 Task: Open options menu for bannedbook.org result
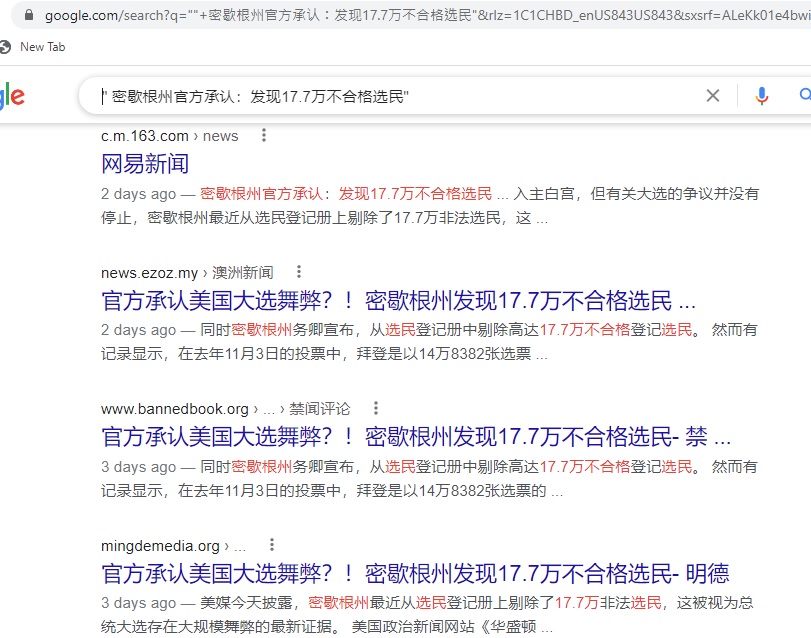click(376, 408)
